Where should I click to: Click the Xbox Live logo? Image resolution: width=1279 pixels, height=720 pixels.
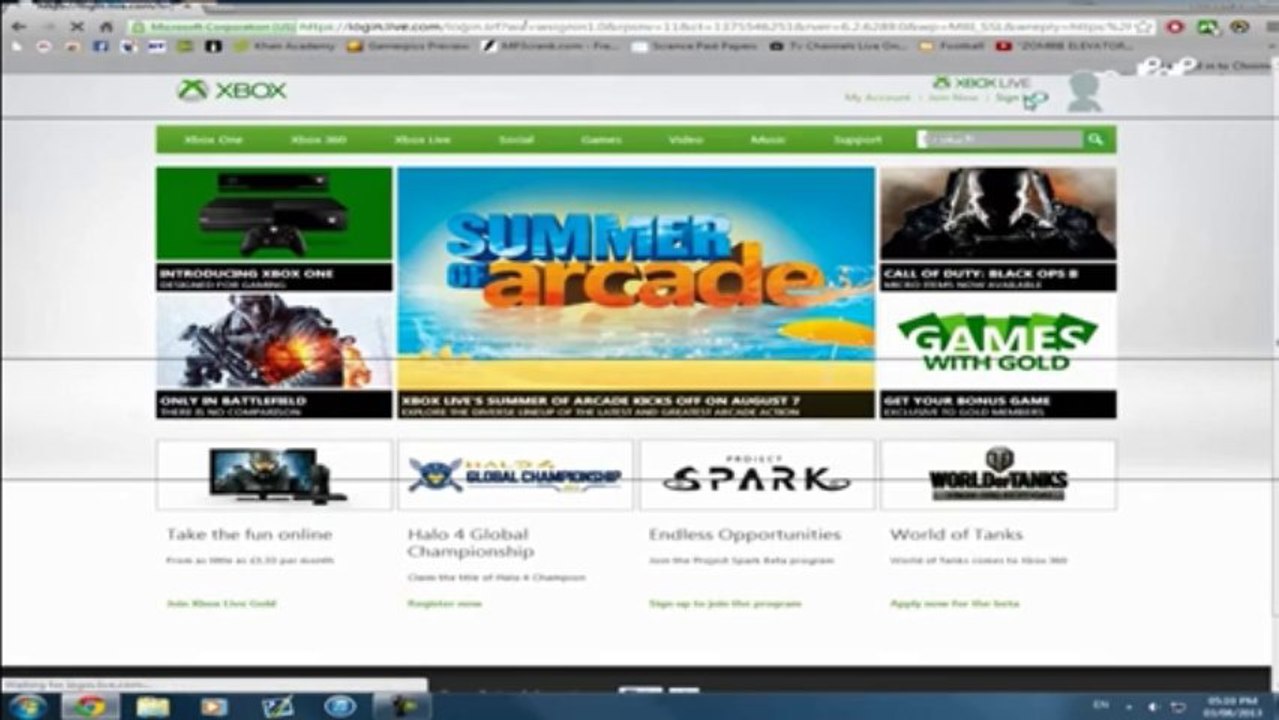click(981, 82)
